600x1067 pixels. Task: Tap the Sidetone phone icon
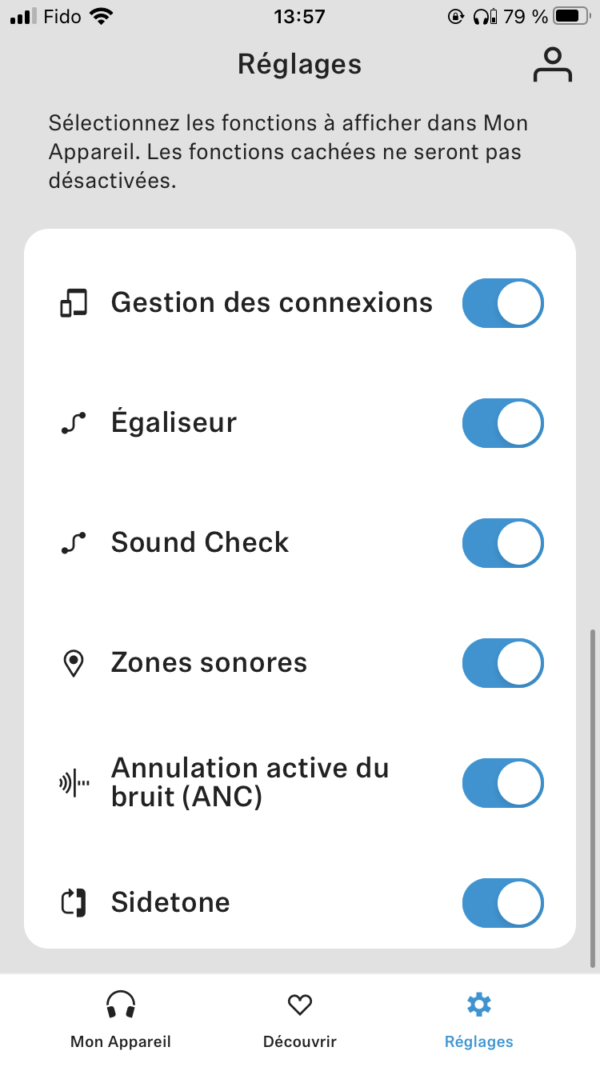click(x=73, y=903)
